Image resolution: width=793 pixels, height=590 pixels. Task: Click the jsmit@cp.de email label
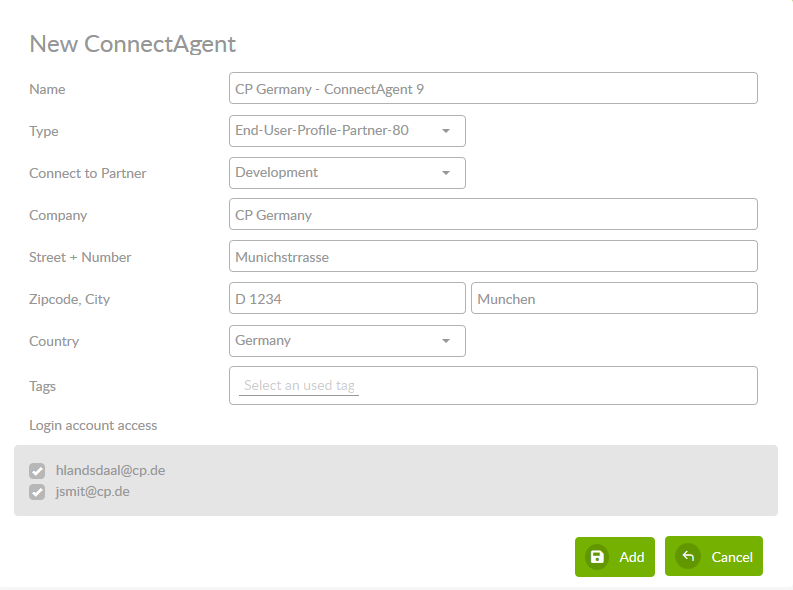click(93, 492)
